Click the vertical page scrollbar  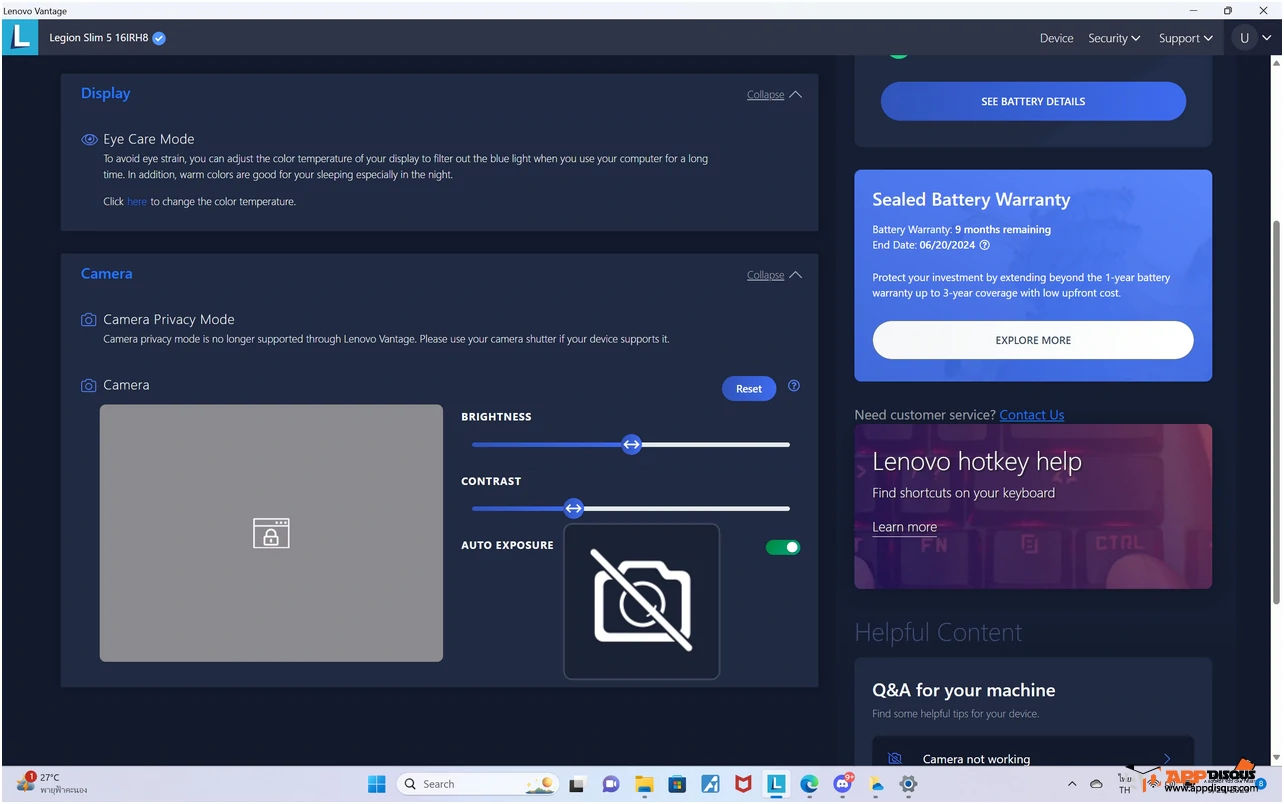(x=1276, y=412)
